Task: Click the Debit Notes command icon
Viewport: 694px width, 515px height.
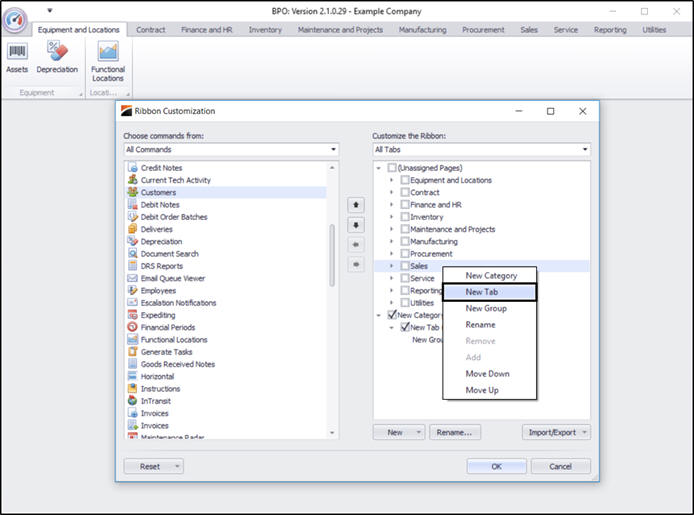Action: (132, 204)
